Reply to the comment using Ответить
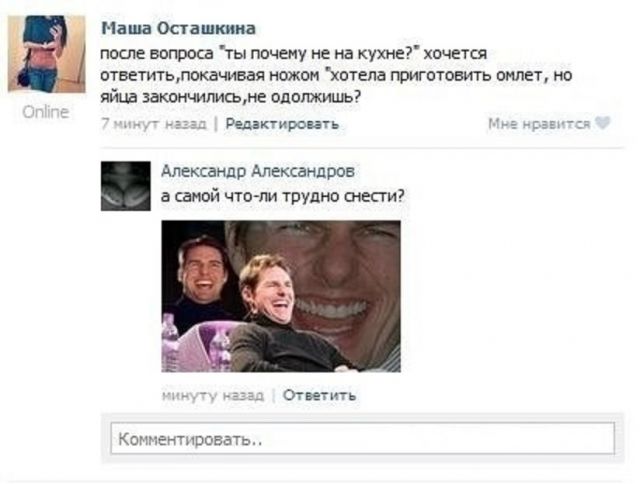Viewport: 640px width, 484px height. point(319,395)
